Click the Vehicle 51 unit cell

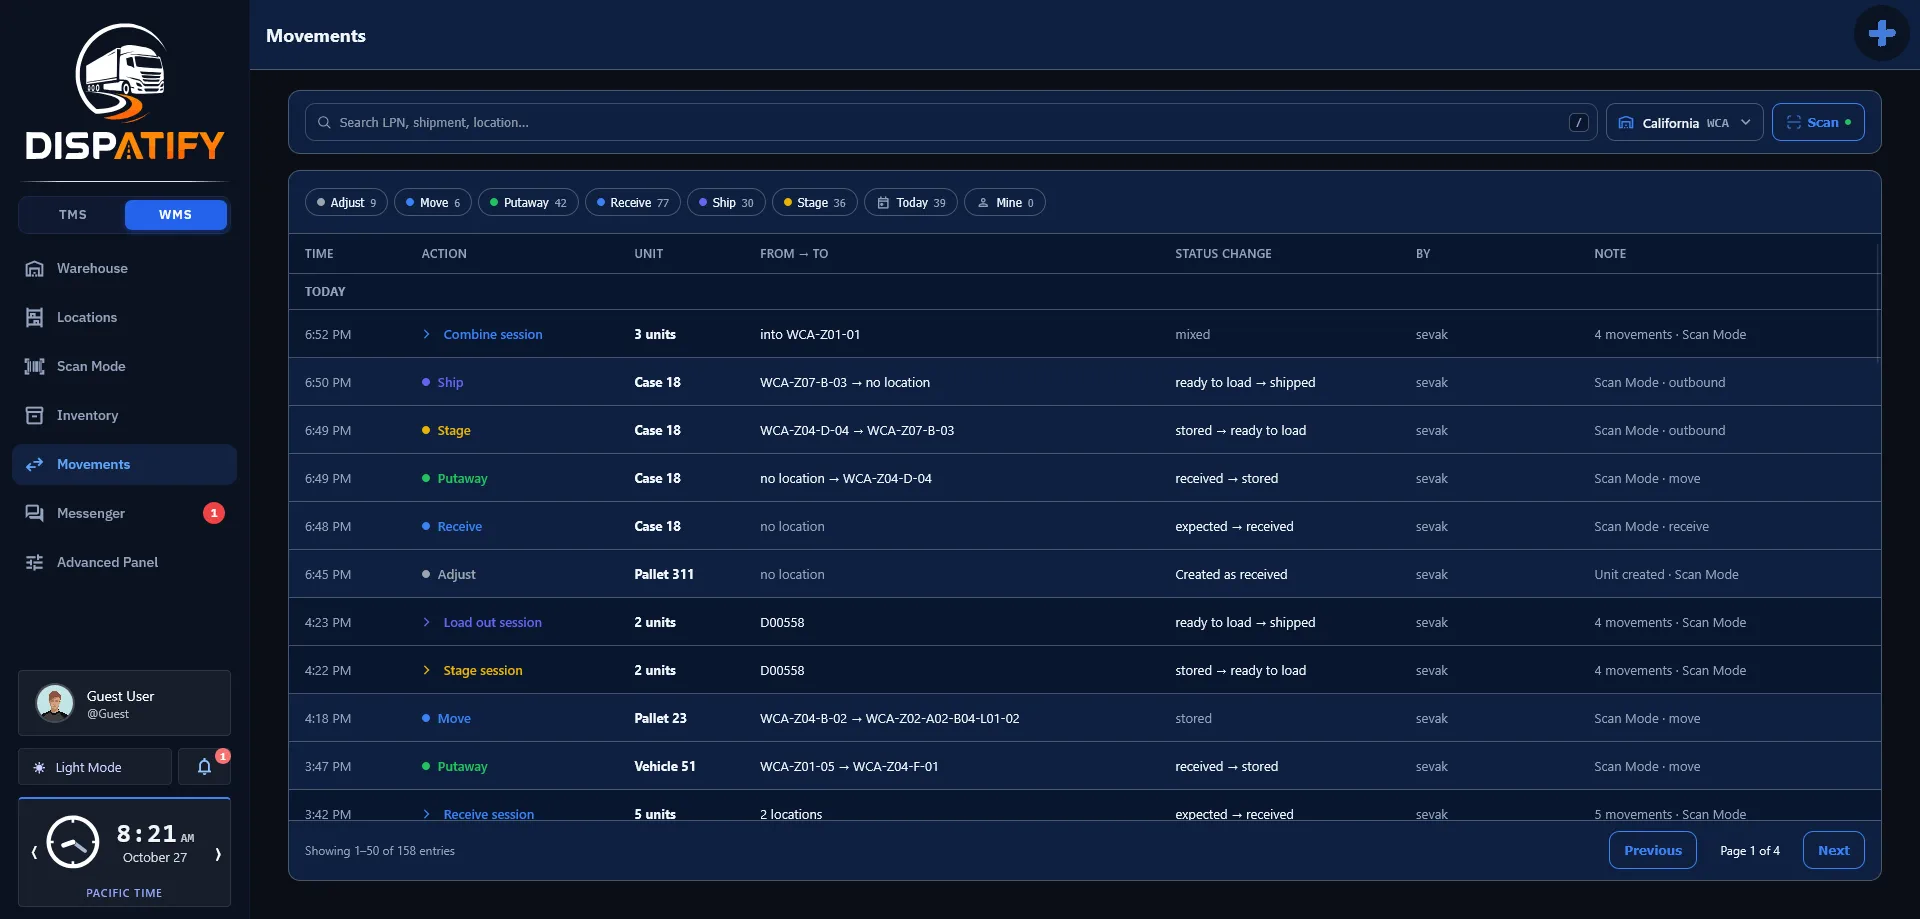[665, 766]
